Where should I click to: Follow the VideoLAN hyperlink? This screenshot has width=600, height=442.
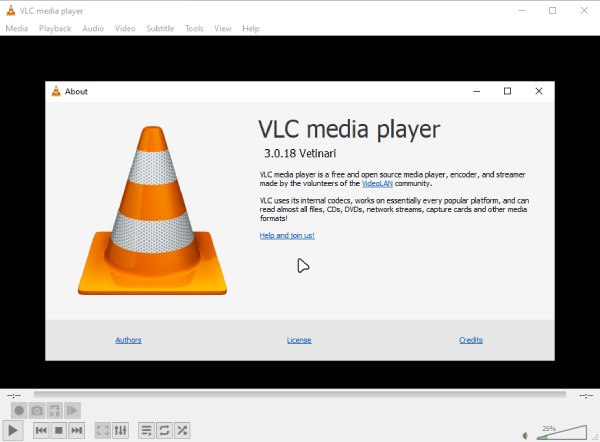377,183
